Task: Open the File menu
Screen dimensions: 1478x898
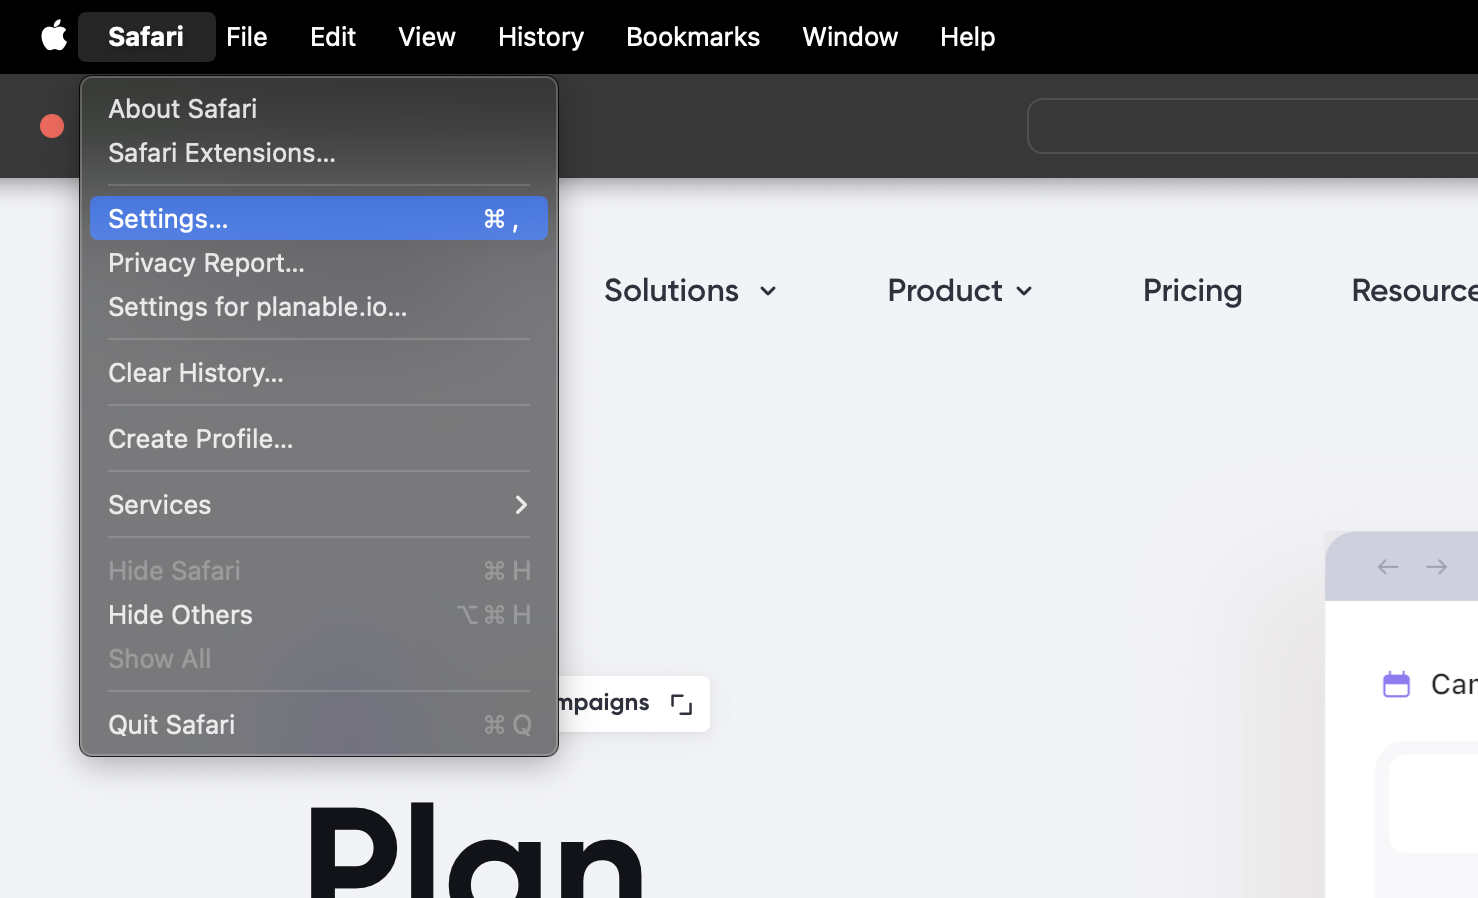Action: pos(246,37)
